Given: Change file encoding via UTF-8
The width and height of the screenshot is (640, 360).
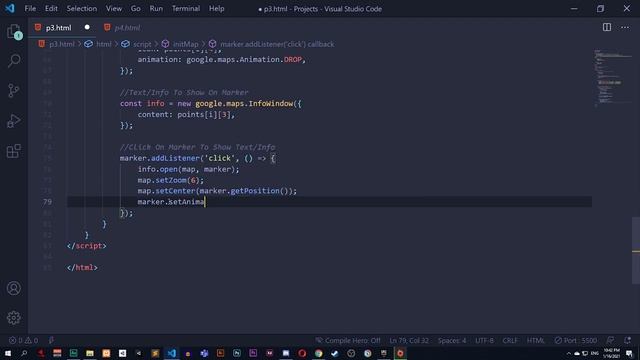Looking at the screenshot, I should click(484, 340).
